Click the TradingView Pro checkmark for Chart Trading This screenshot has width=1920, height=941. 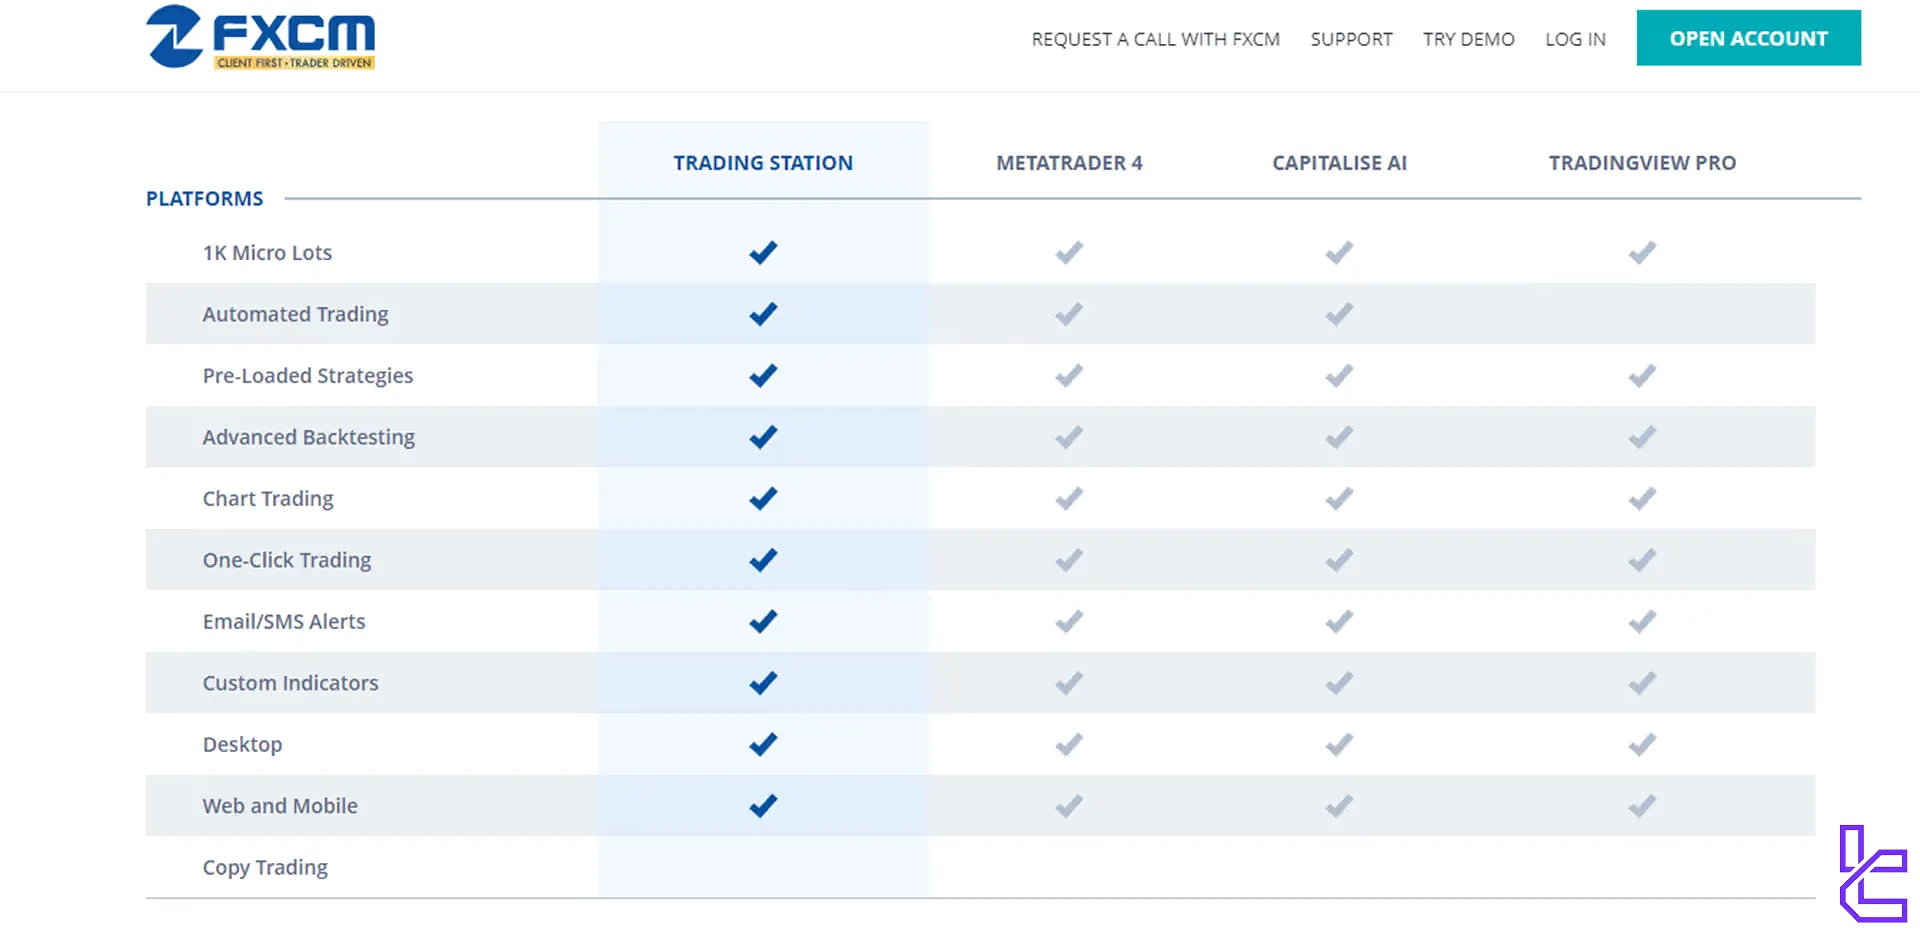(x=1642, y=498)
